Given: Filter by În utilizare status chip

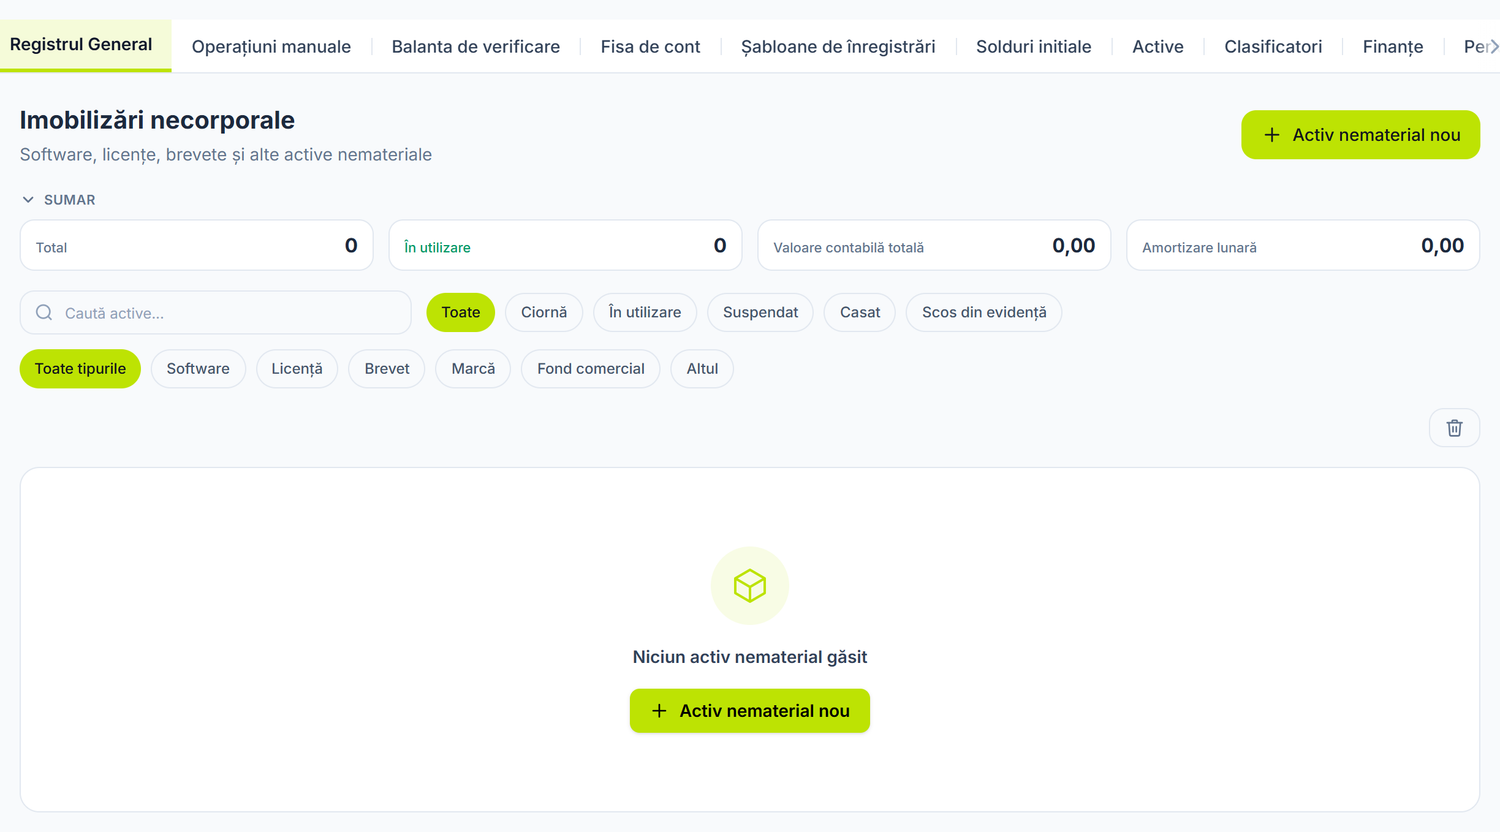Looking at the screenshot, I should 645,312.
